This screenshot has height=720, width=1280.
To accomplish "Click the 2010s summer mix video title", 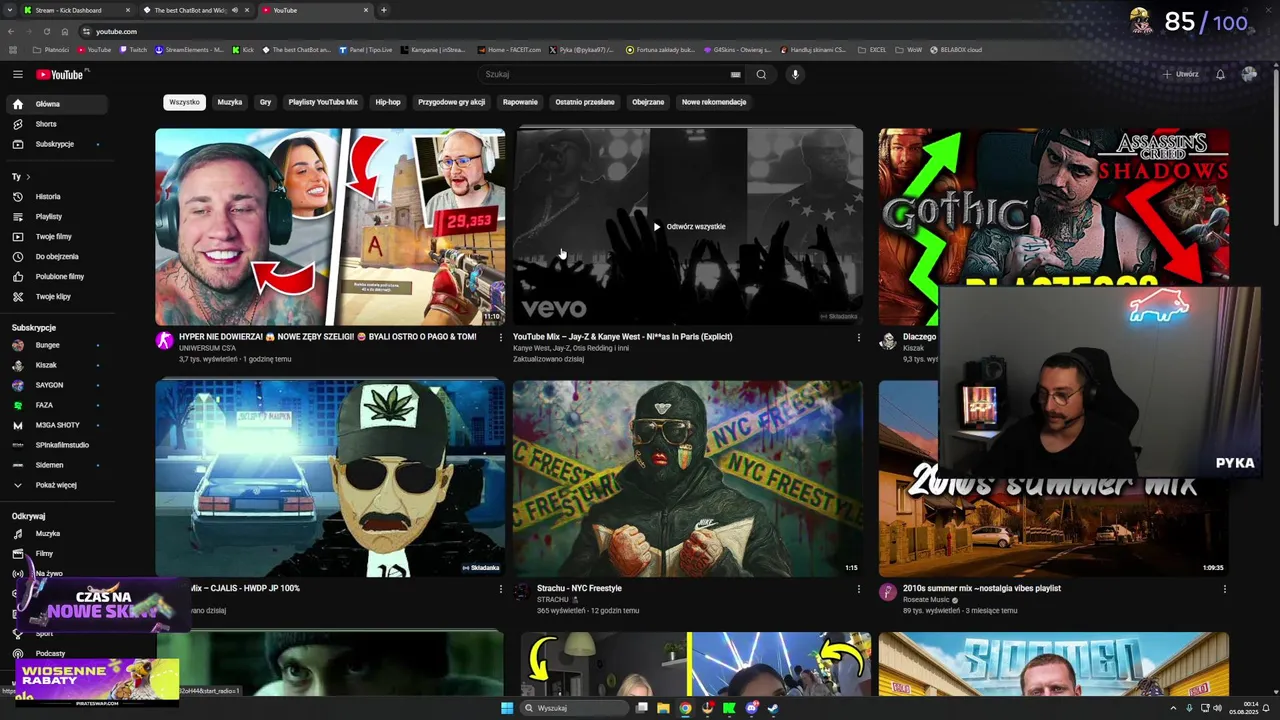I will point(982,588).
